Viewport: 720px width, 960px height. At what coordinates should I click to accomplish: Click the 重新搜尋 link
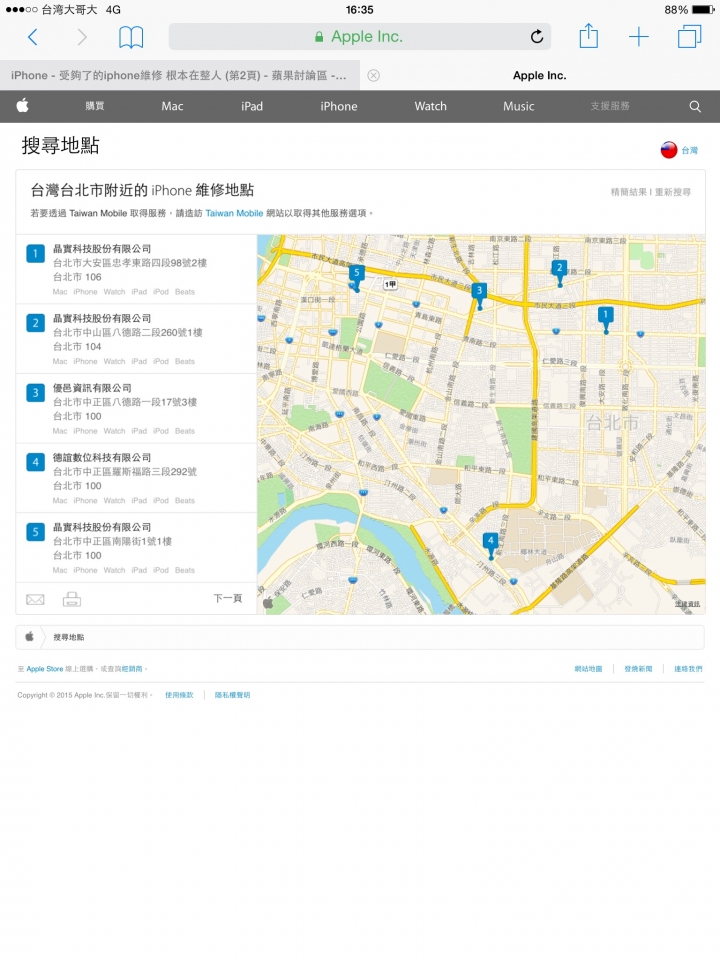coord(672,192)
